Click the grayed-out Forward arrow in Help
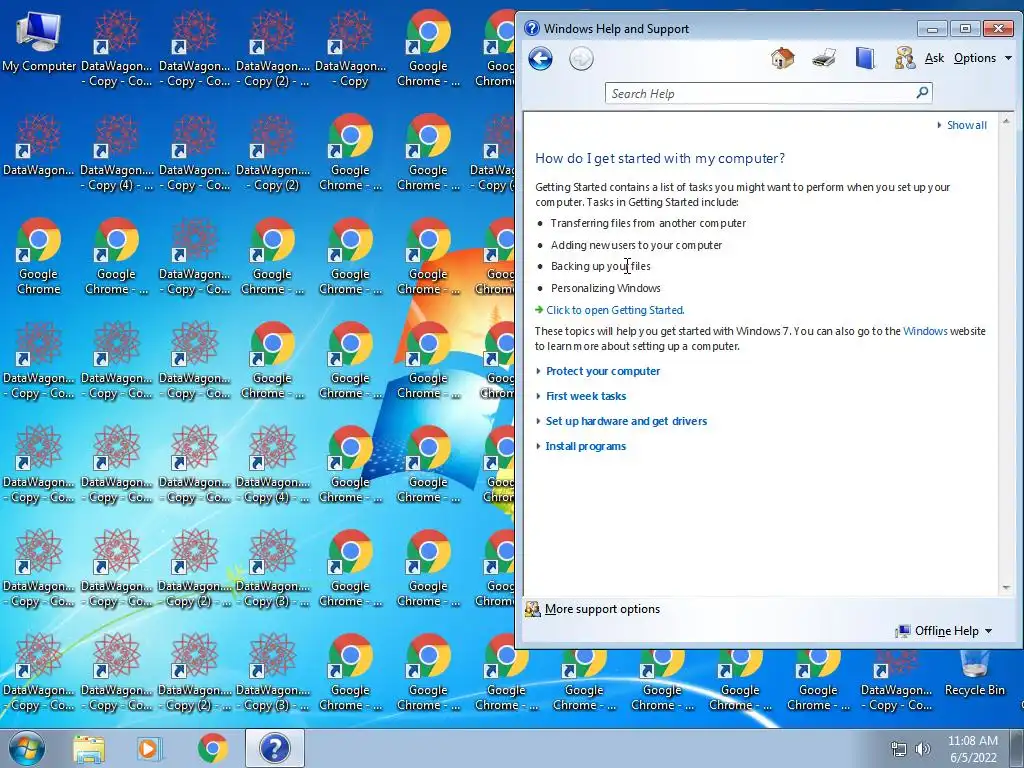1024x768 pixels. (581, 59)
